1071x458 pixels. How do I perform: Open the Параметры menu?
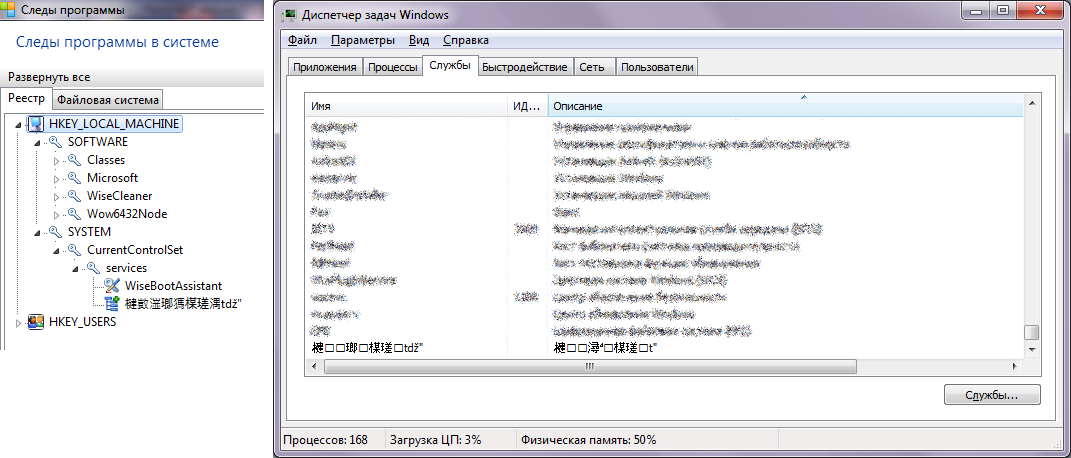363,40
